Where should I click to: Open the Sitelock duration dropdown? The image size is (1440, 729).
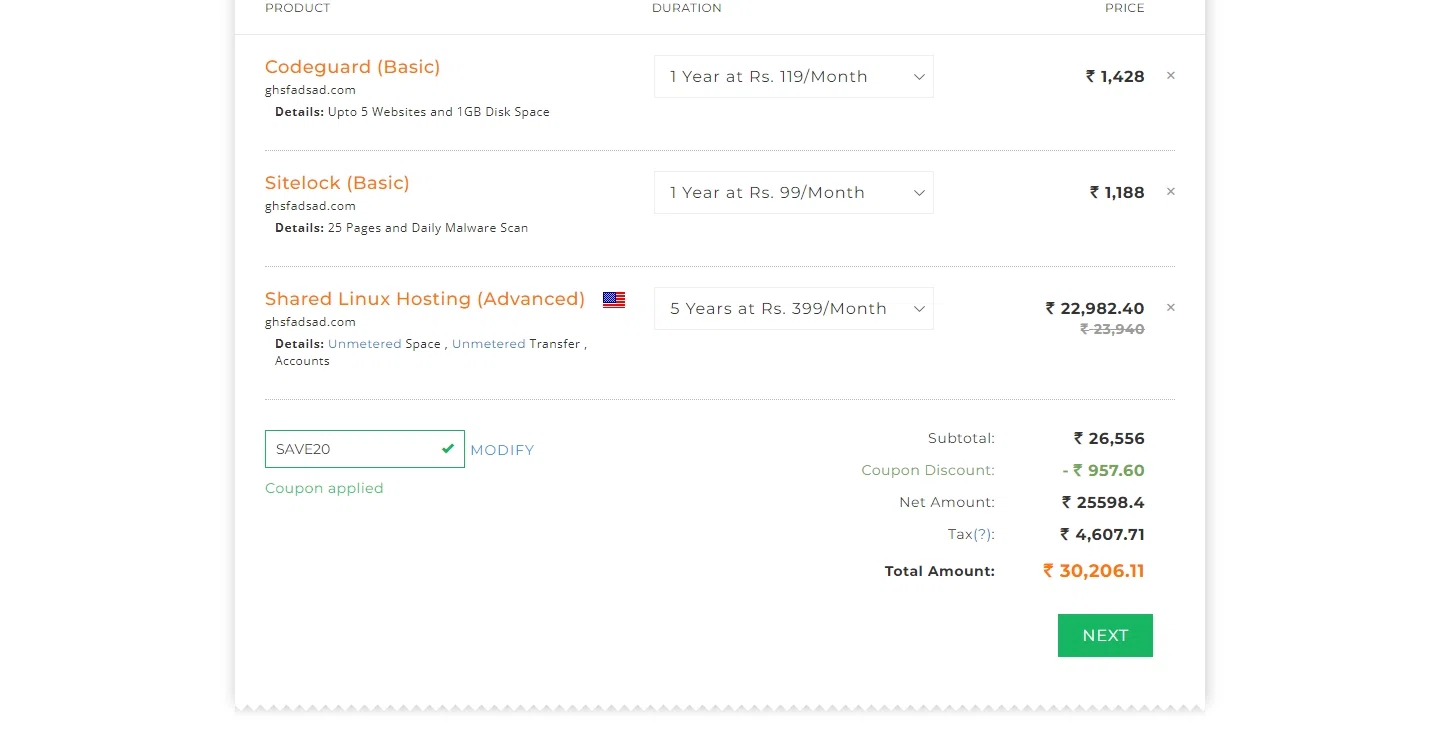click(x=794, y=193)
